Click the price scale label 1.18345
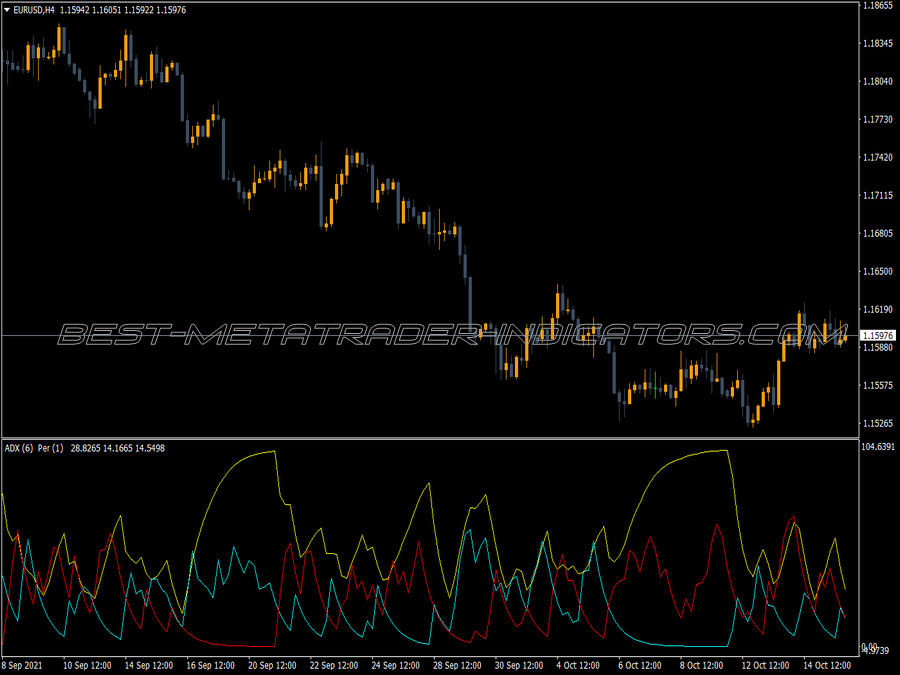900x675 pixels. click(878, 44)
